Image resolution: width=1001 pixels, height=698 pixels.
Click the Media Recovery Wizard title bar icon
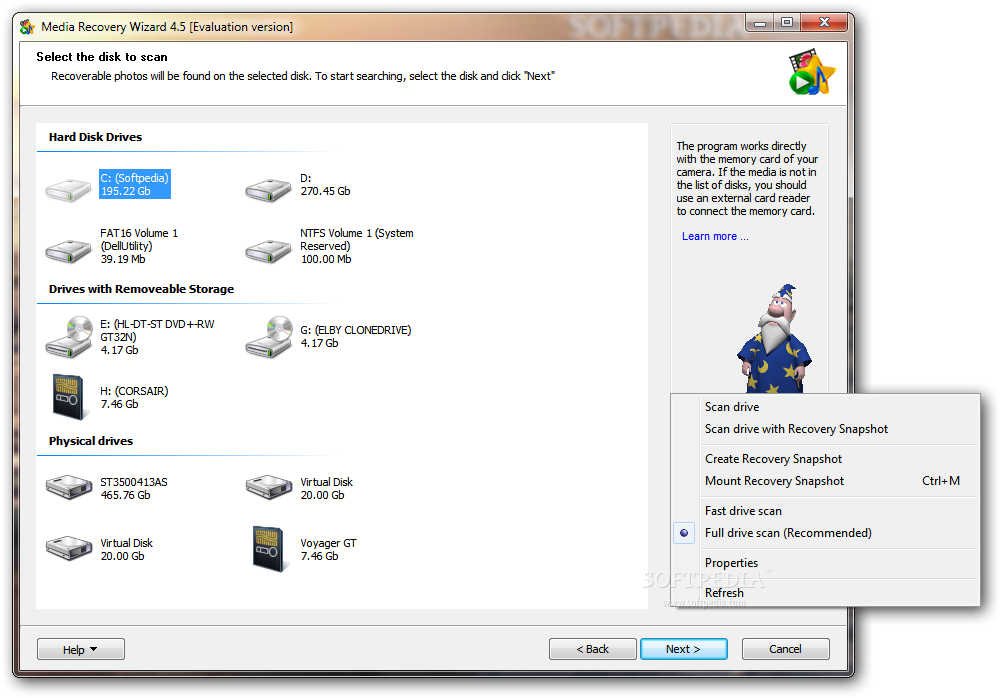[27, 27]
